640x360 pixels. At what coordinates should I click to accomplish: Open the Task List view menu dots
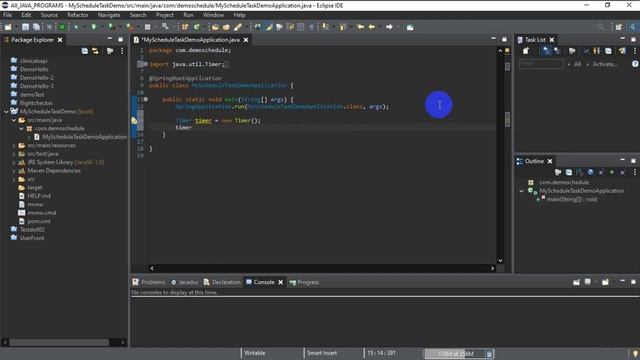tap(635, 51)
